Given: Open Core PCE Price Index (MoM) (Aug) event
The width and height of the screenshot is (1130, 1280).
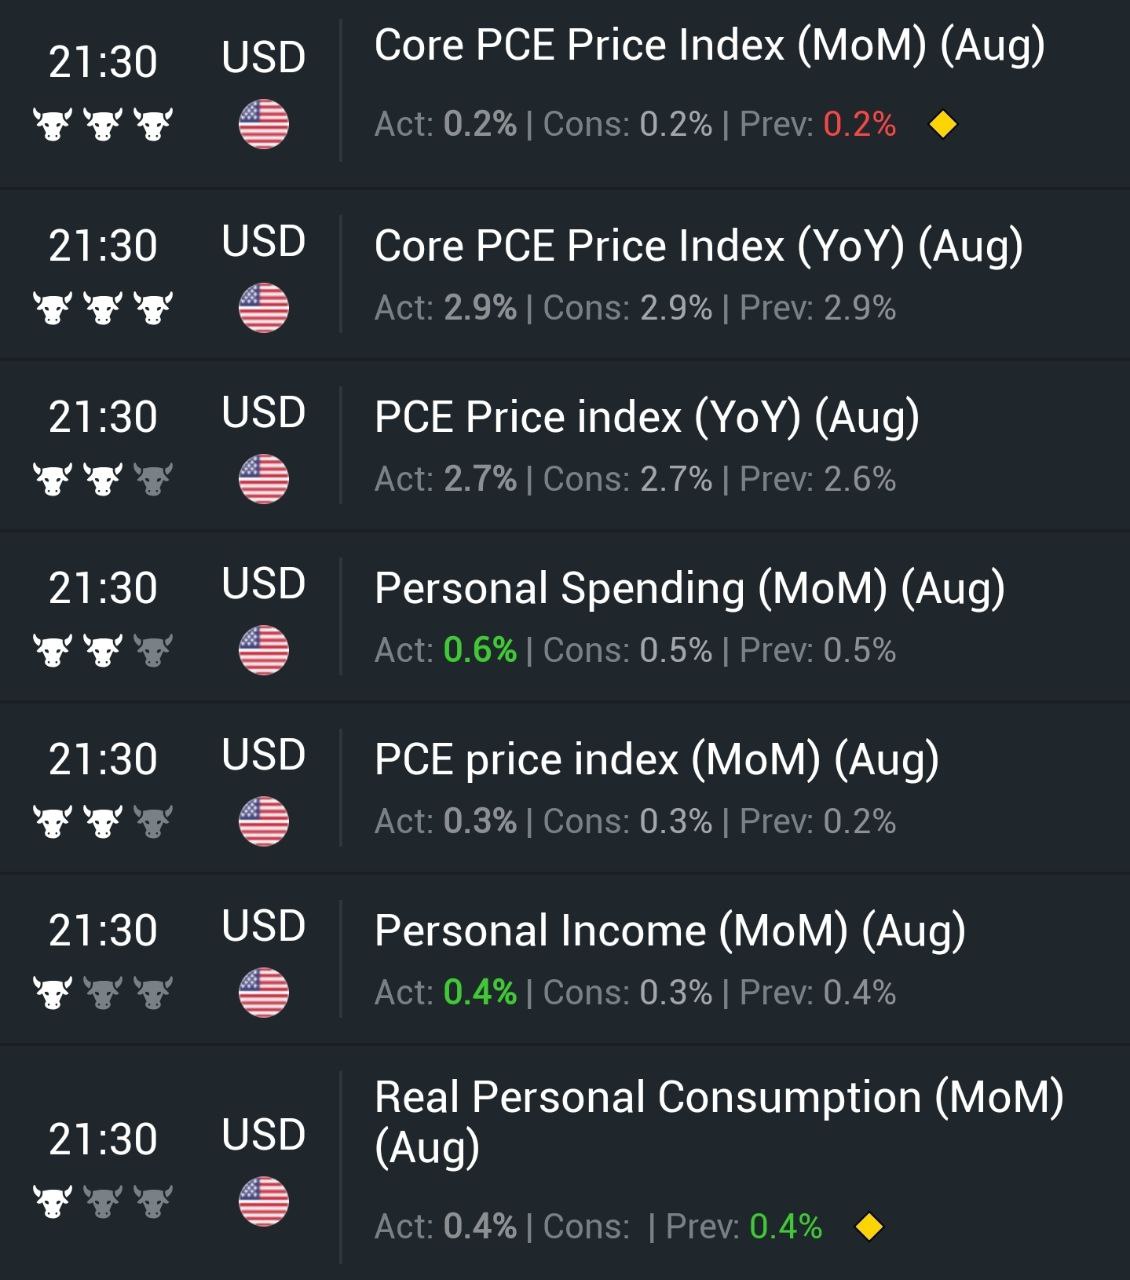Looking at the screenshot, I should (x=709, y=46).
